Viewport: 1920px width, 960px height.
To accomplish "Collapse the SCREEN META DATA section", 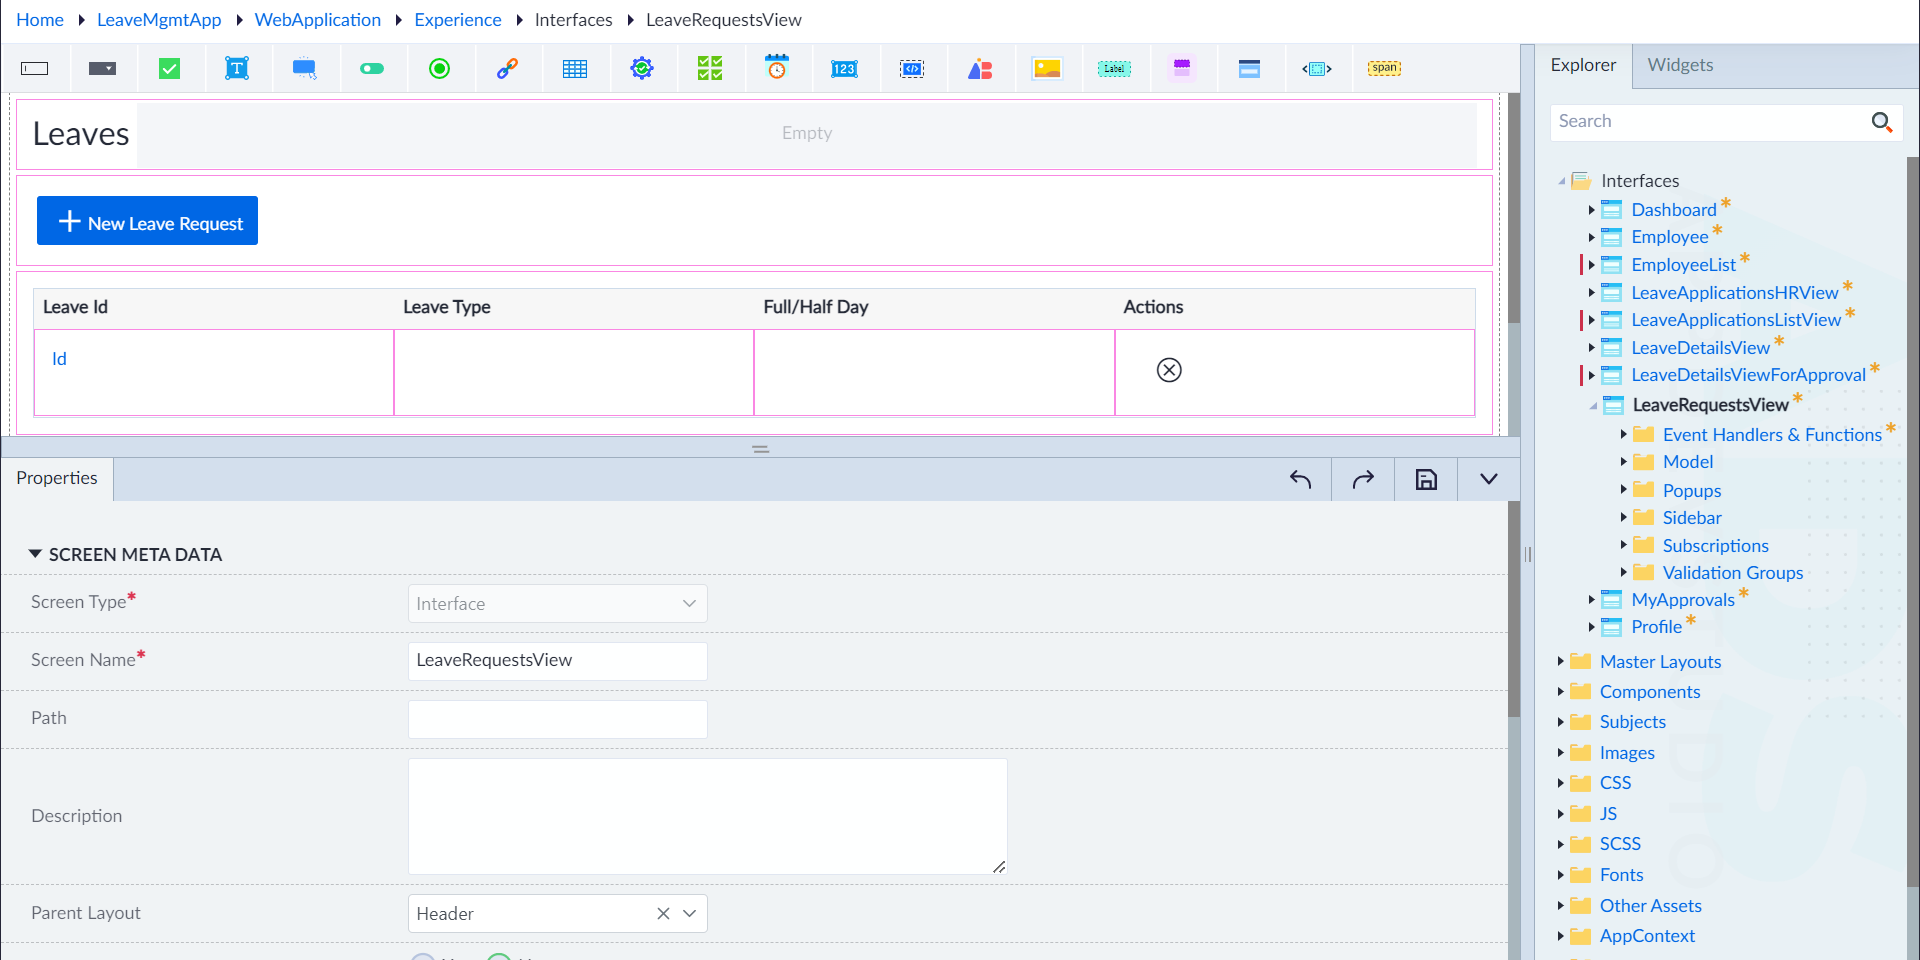I will [35, 554].
